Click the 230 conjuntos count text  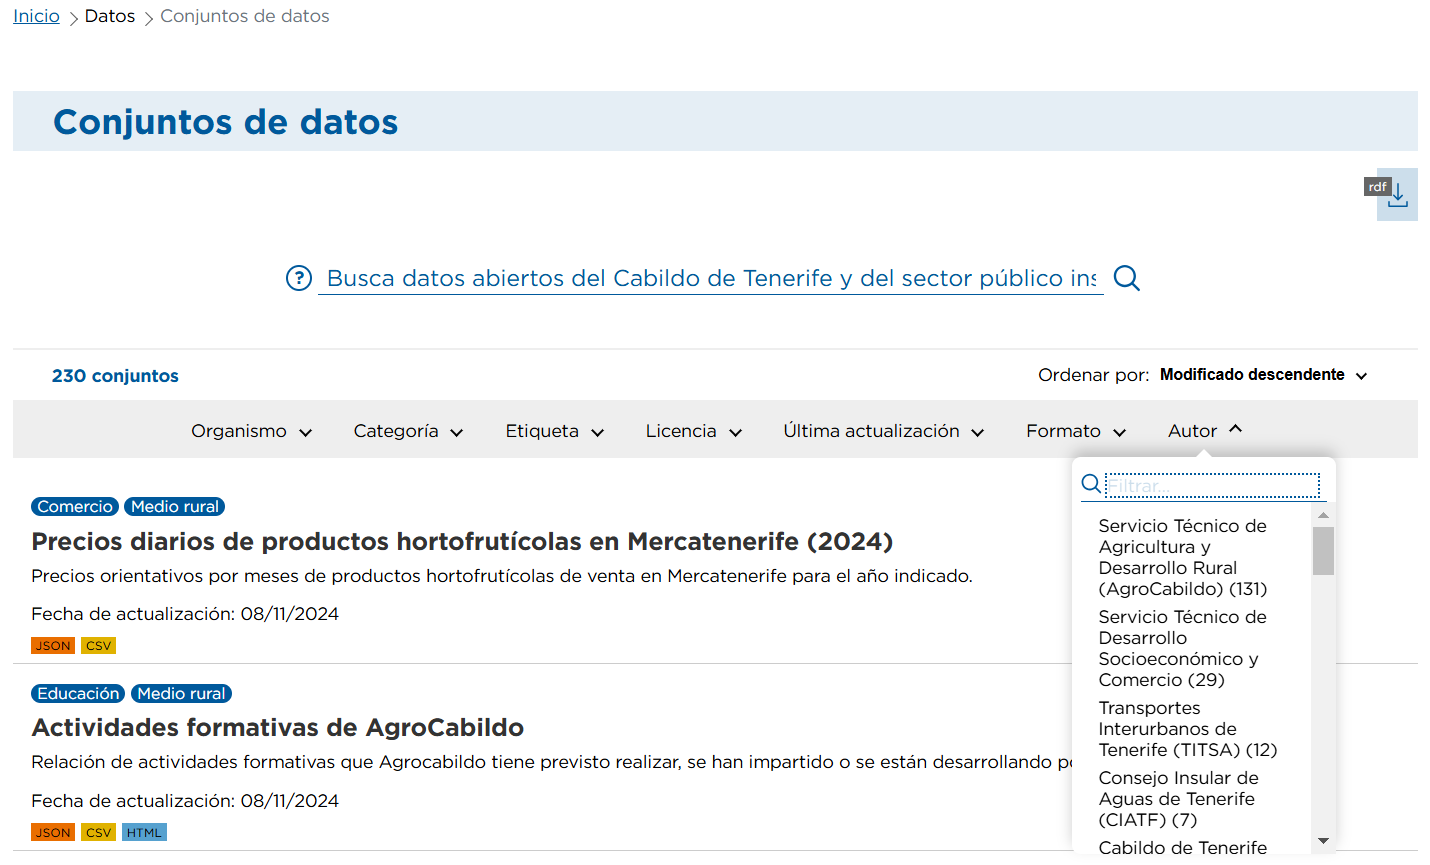click(115, 376)
